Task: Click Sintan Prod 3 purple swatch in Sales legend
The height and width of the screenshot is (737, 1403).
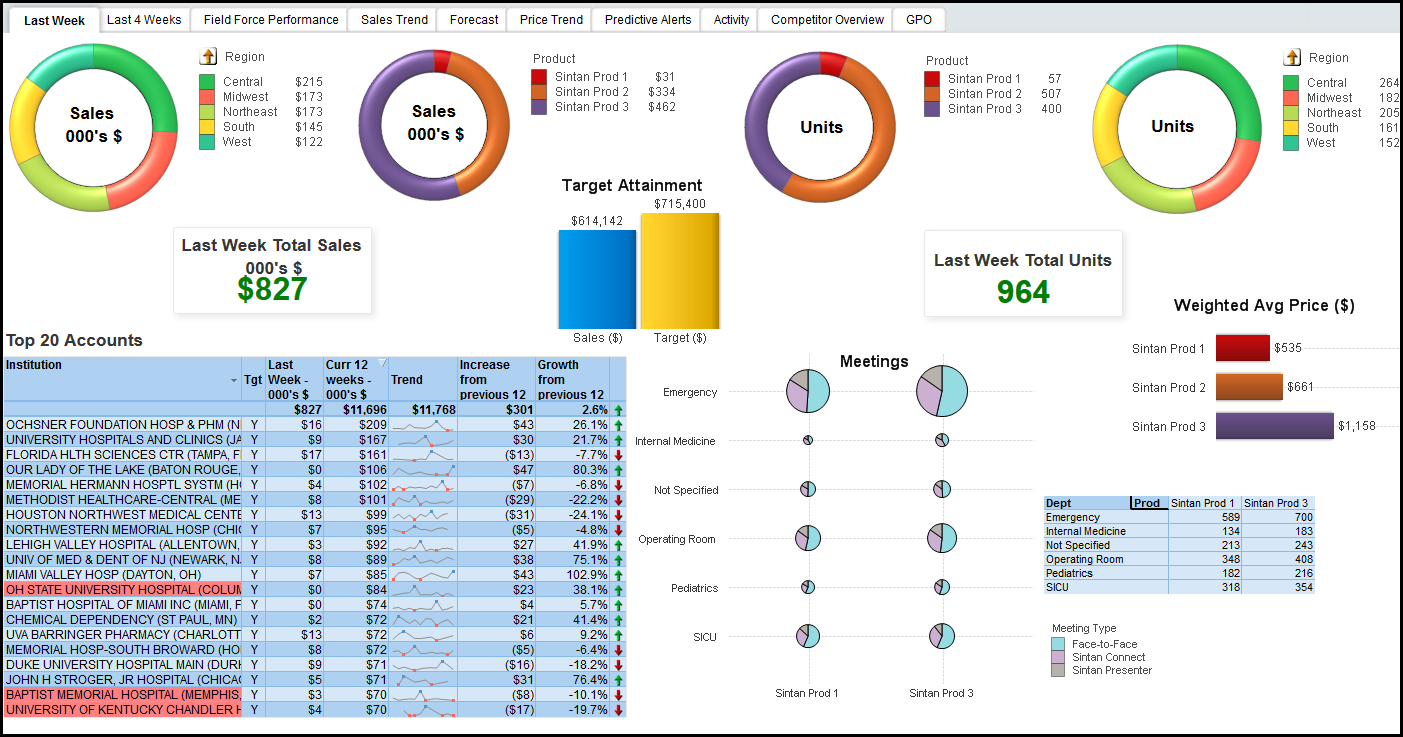Action: pyautogui.click(x=539, y=107)
